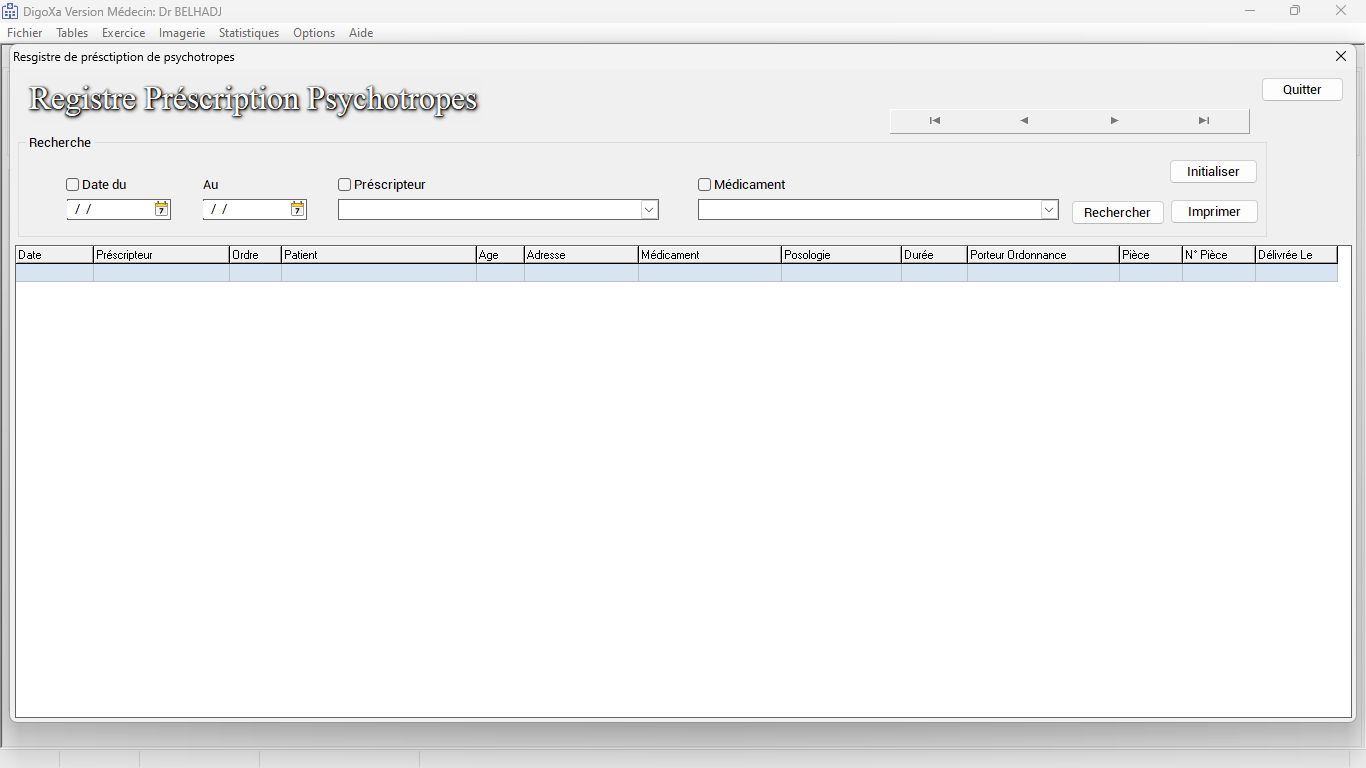Open the Statistiques menu
This screenshot has width=1366, height=768.
click(249, 33)
